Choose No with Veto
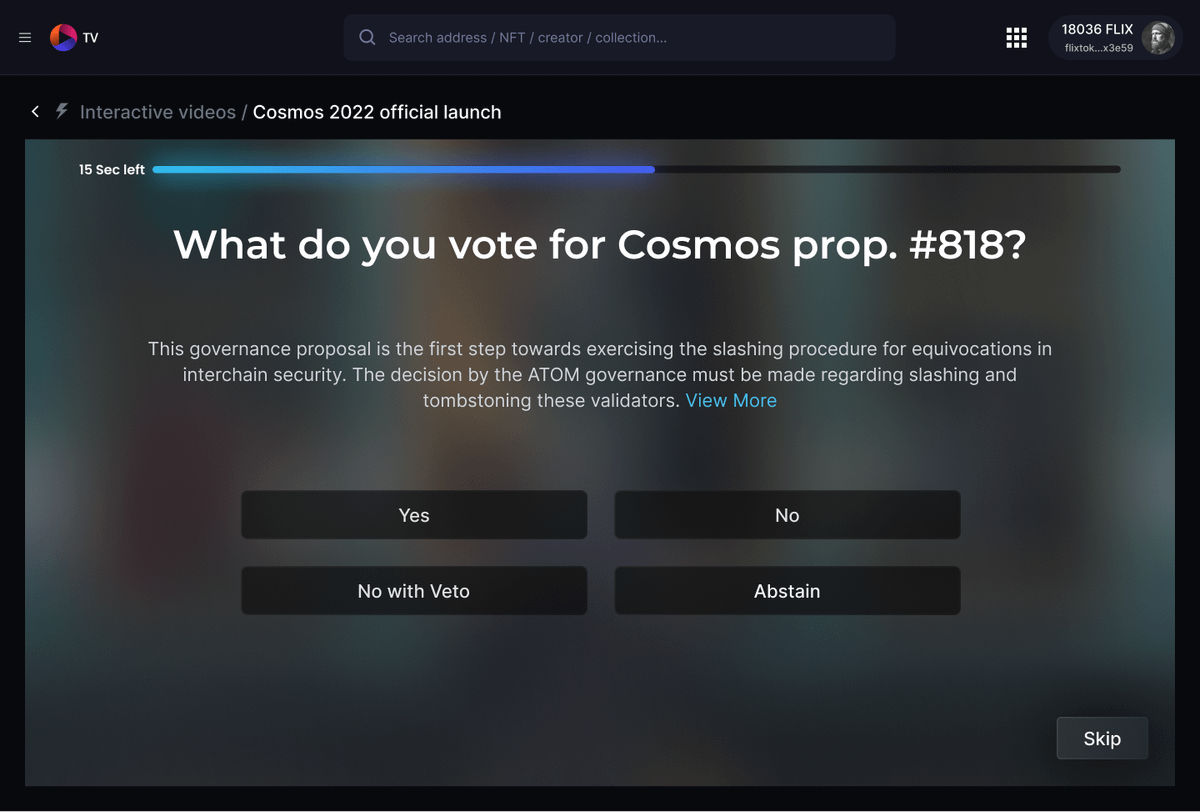 point(414,591)
